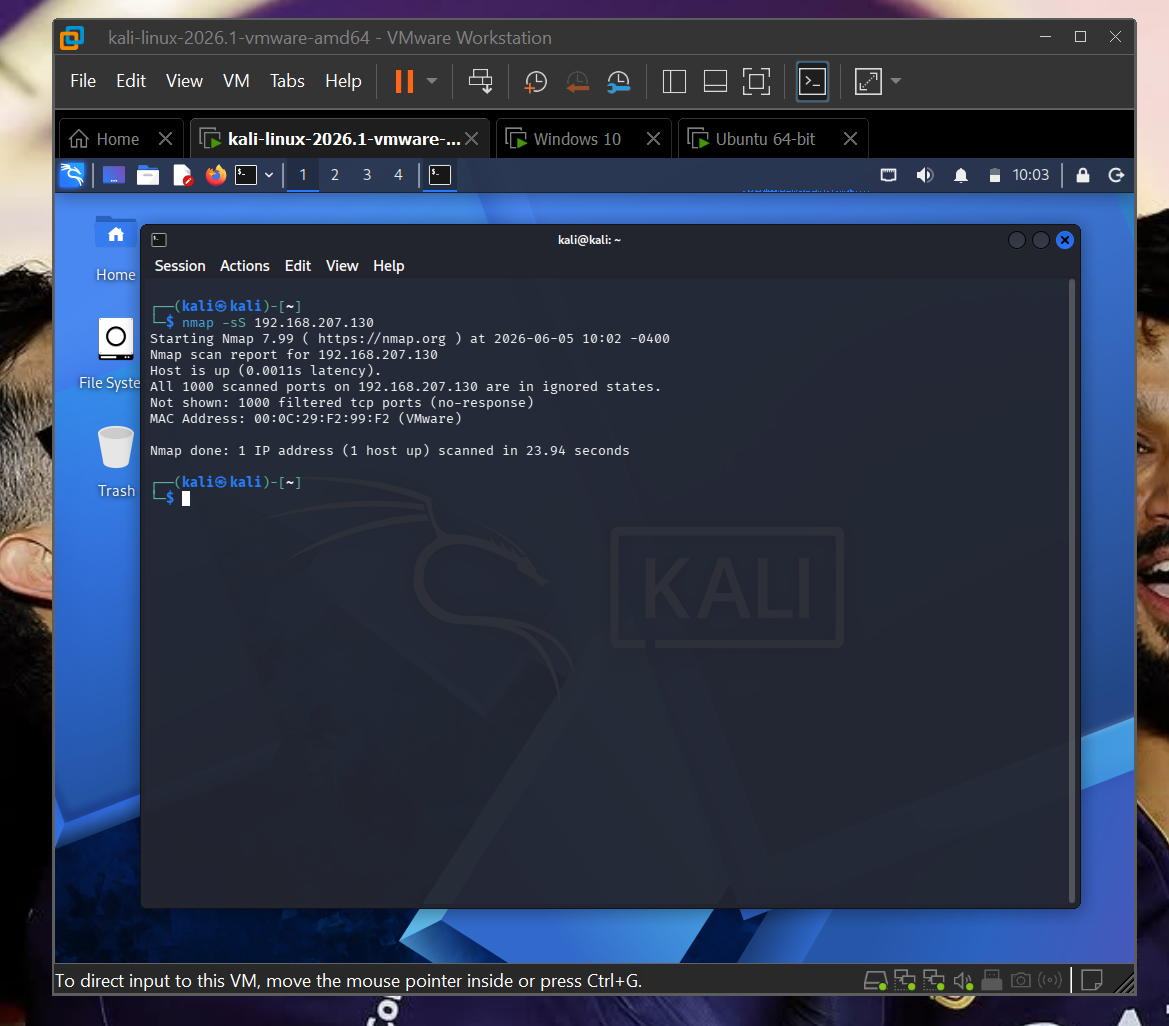Switch to workspace 2

click(x=335, y=175)
